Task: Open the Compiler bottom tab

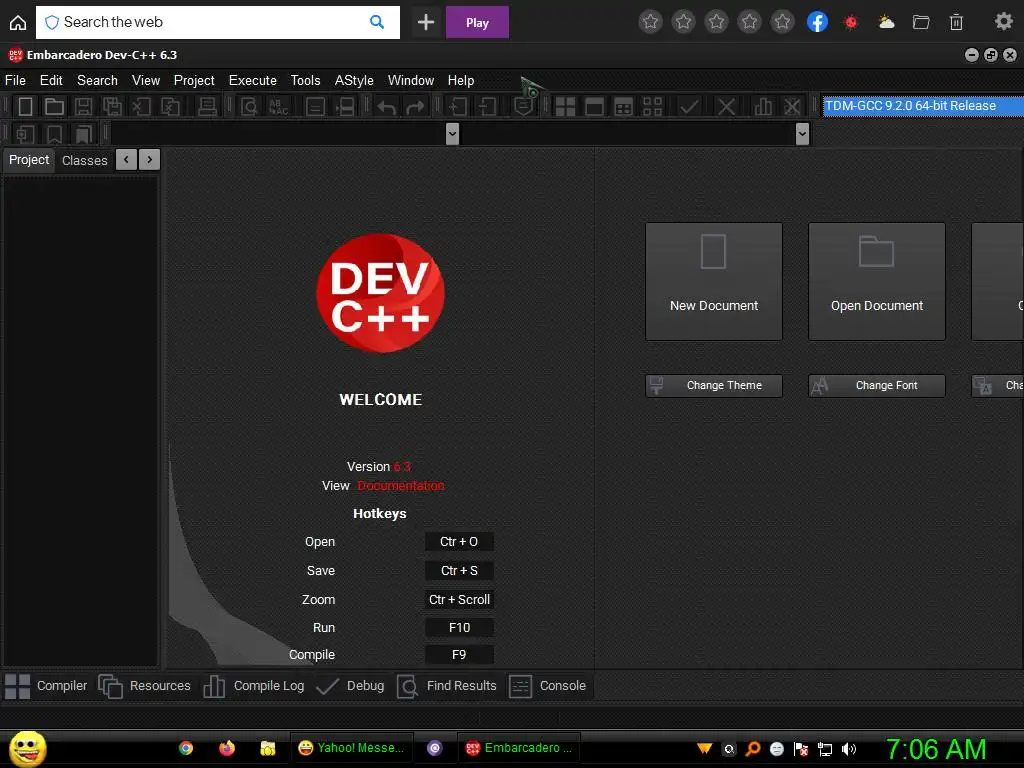Action: pyautogui.click(x=46, y=686)
